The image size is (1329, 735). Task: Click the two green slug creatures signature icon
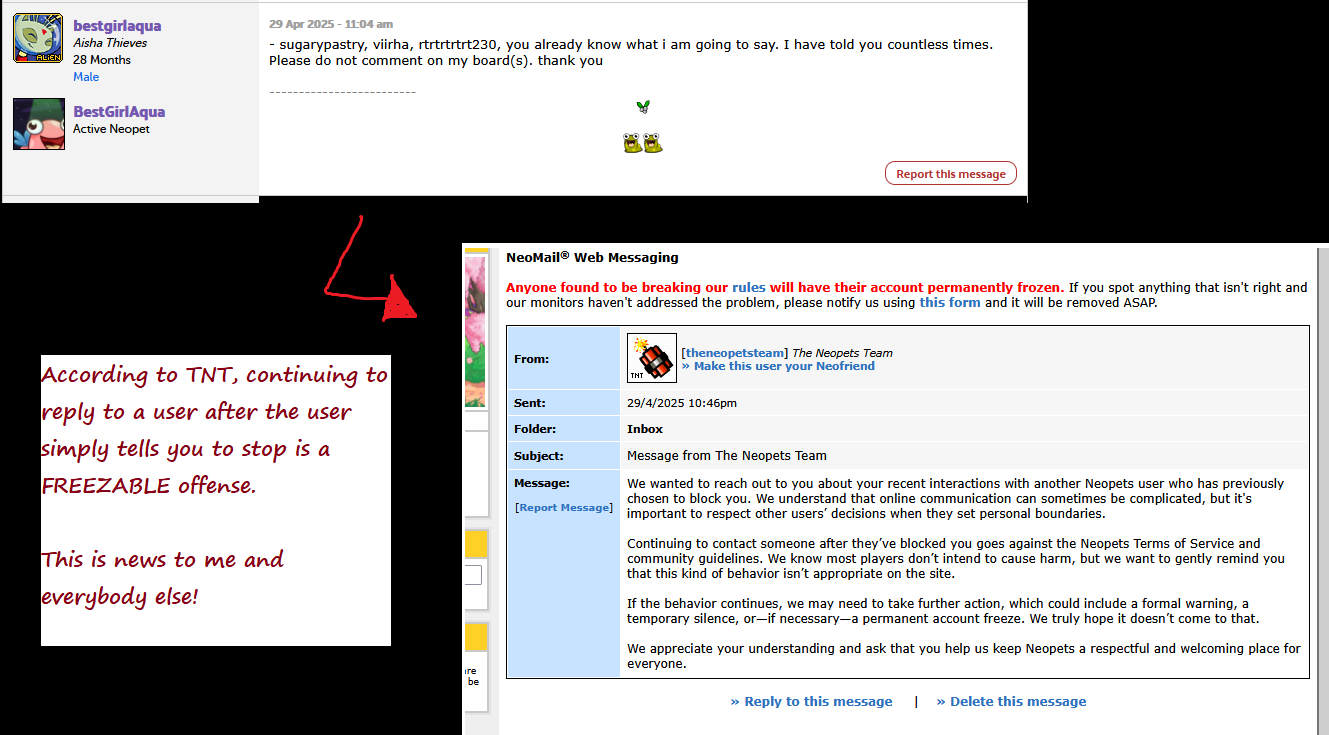pos(643,143)
